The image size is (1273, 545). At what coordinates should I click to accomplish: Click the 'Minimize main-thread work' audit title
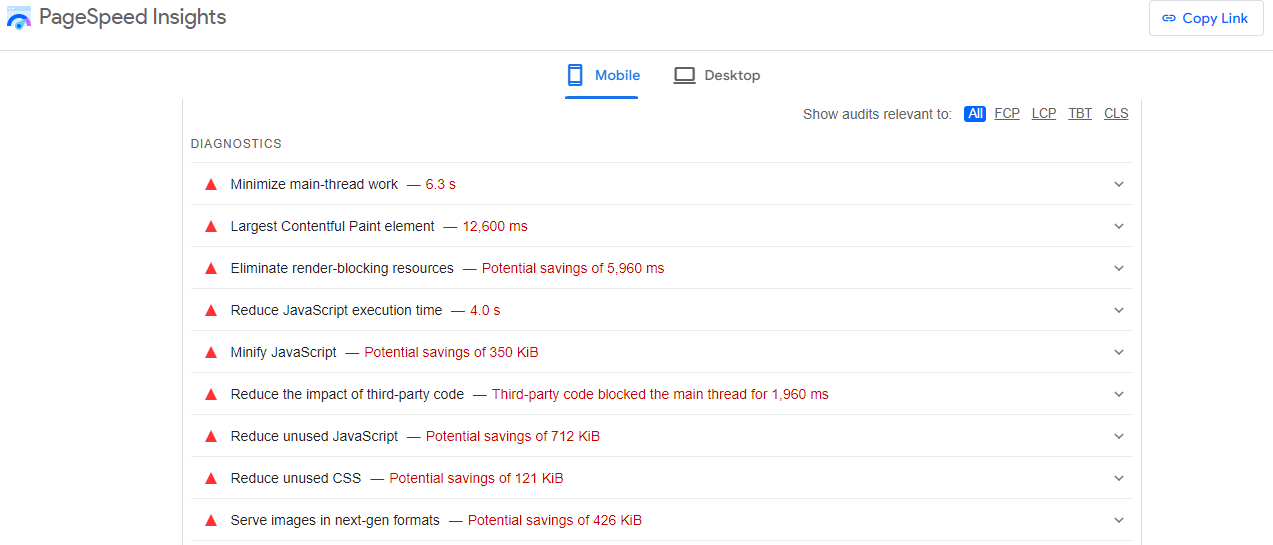314,184
